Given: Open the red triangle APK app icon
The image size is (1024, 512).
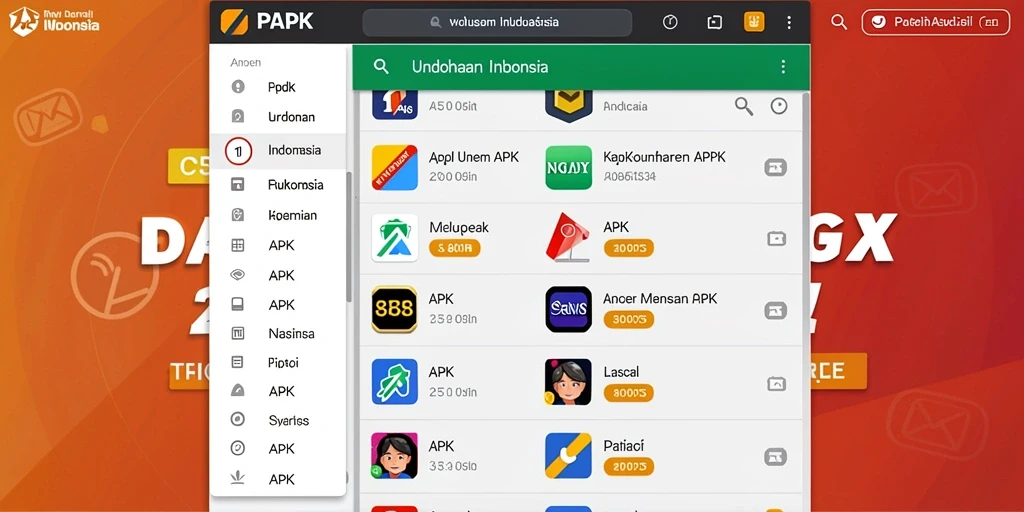Looking at the screenshot, I should (568, 238).
